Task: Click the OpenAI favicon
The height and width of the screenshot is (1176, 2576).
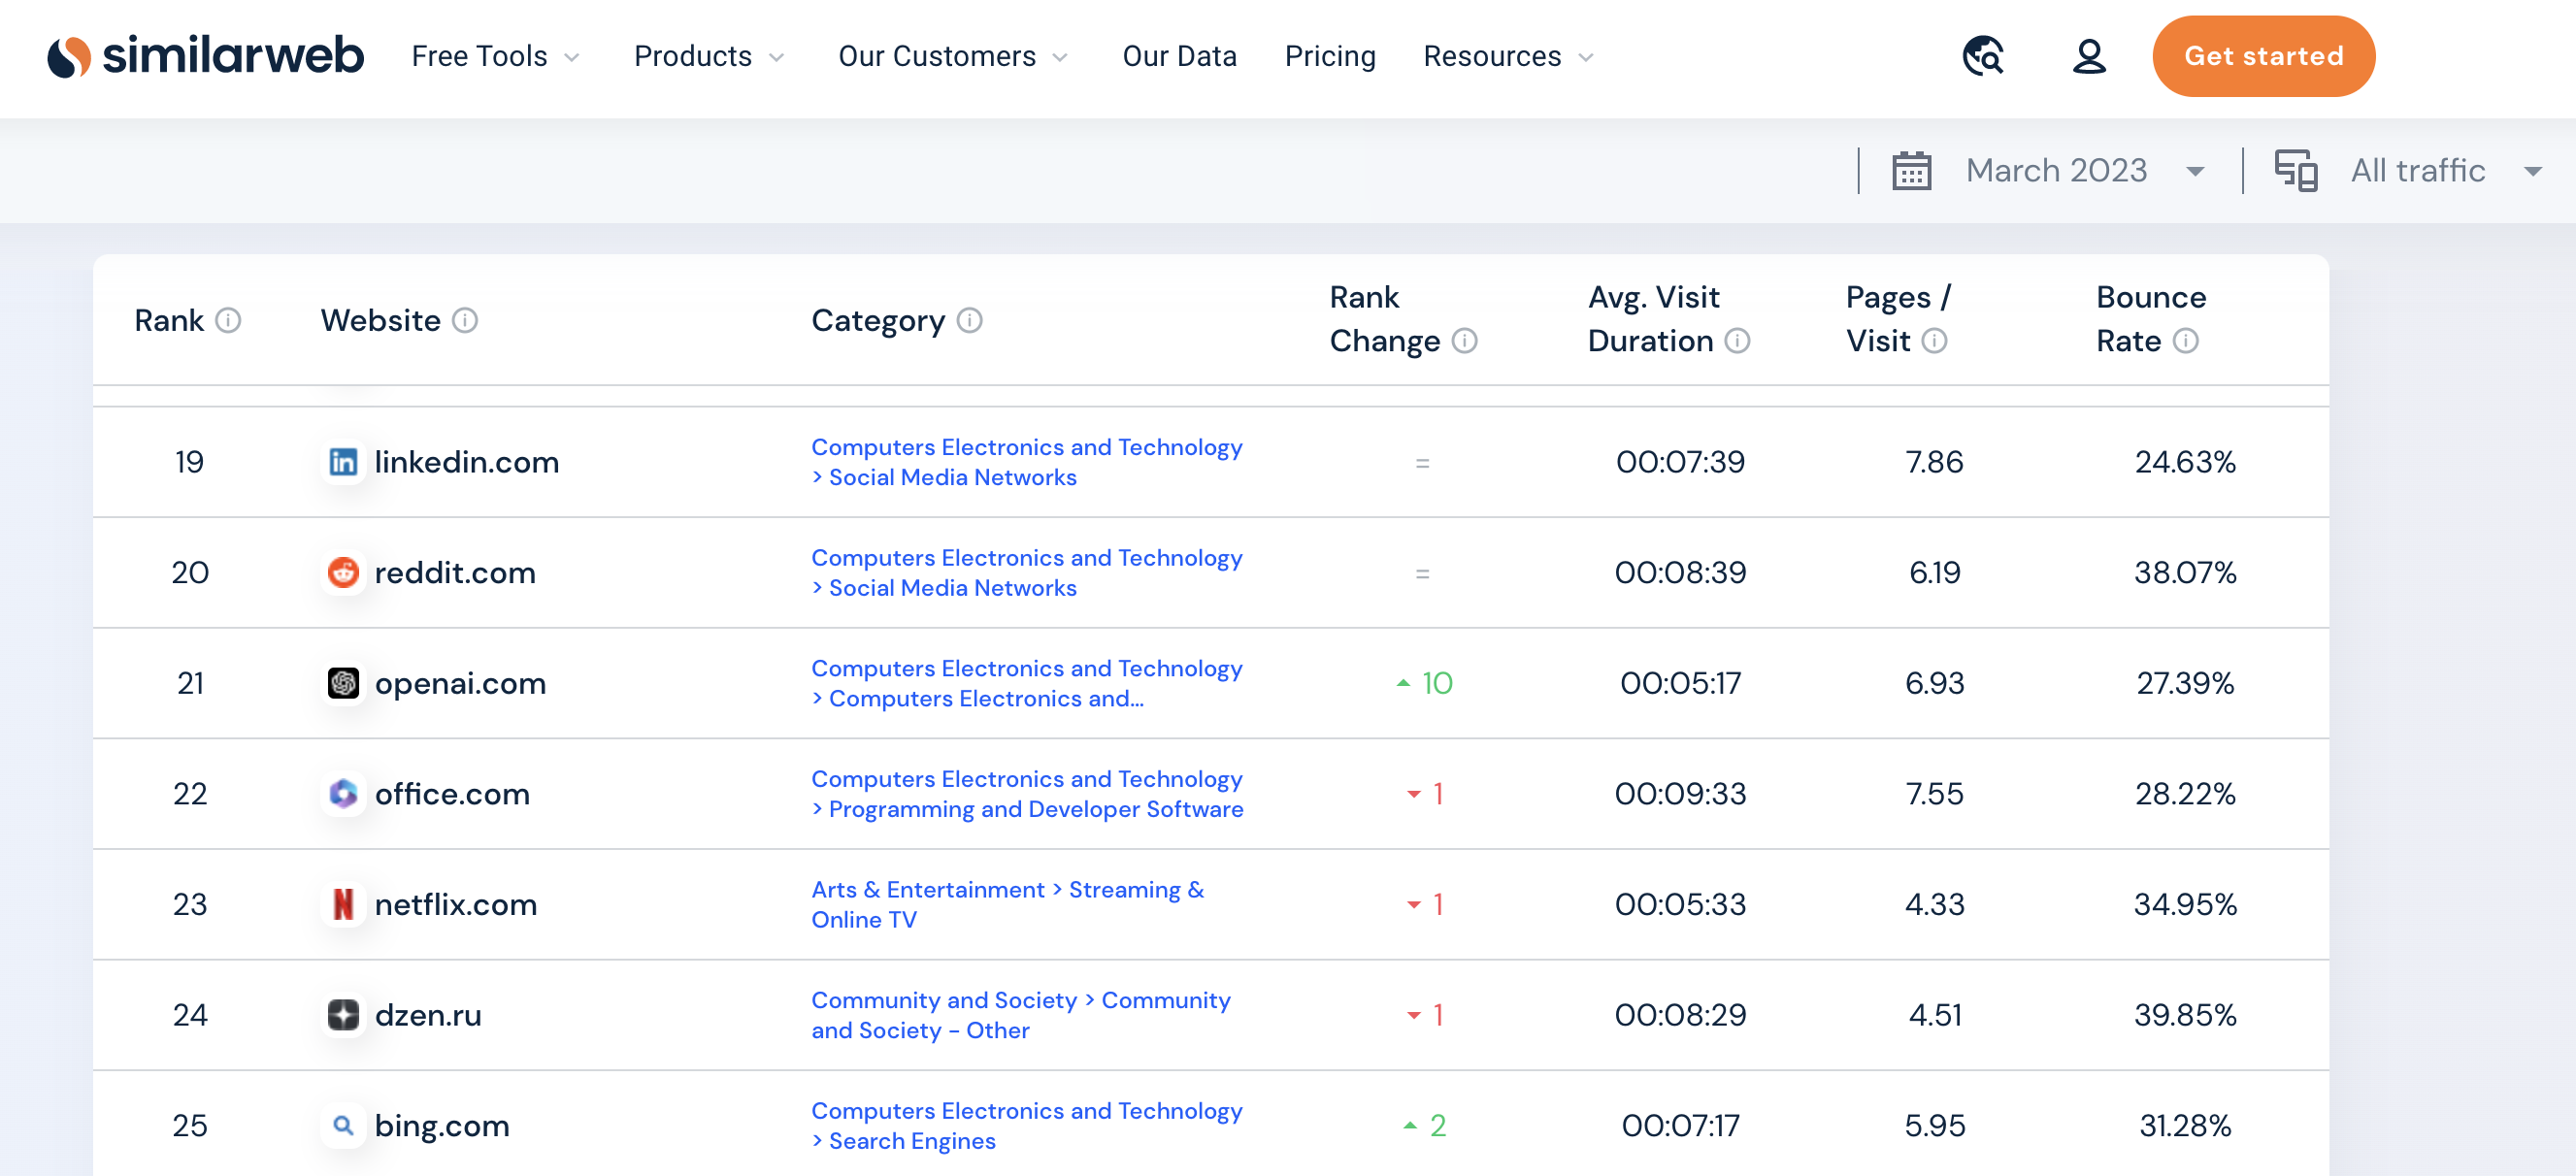Action: 343,683
